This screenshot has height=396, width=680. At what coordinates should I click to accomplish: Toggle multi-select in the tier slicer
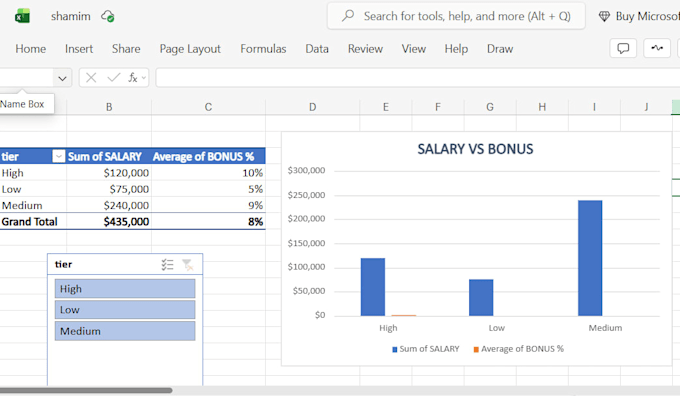point(167,265)
